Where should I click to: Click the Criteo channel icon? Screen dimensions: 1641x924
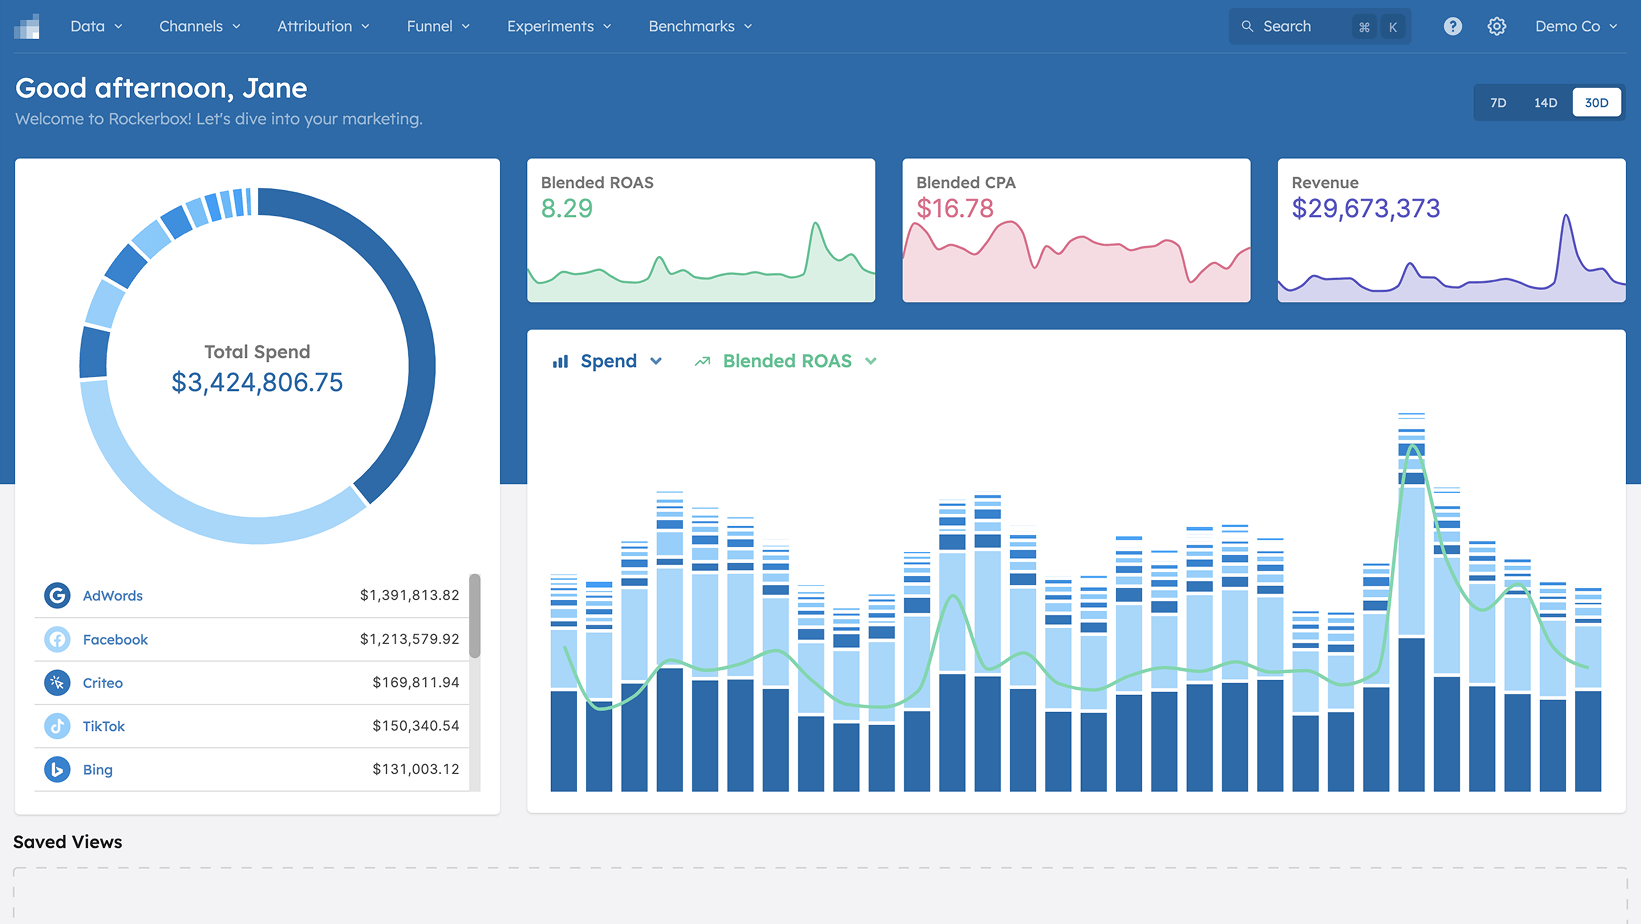pos(57,682)
